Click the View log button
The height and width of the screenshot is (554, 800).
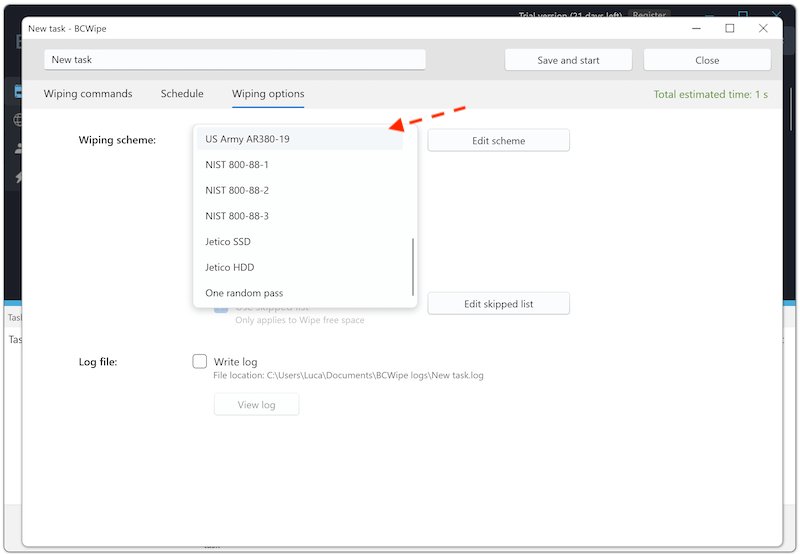(x=256, y=405)
